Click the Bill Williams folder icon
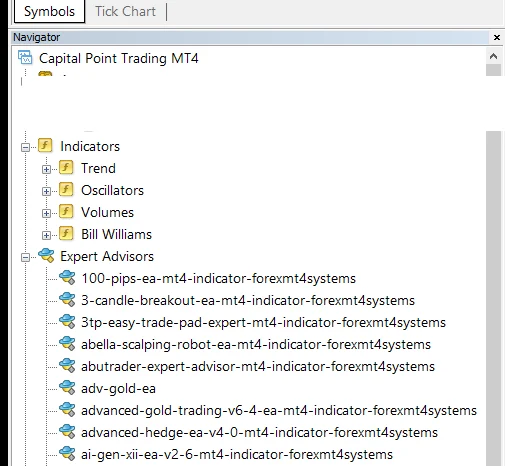Image resolution: width=505 pixels, height=466 pixels. pos(66,234)
